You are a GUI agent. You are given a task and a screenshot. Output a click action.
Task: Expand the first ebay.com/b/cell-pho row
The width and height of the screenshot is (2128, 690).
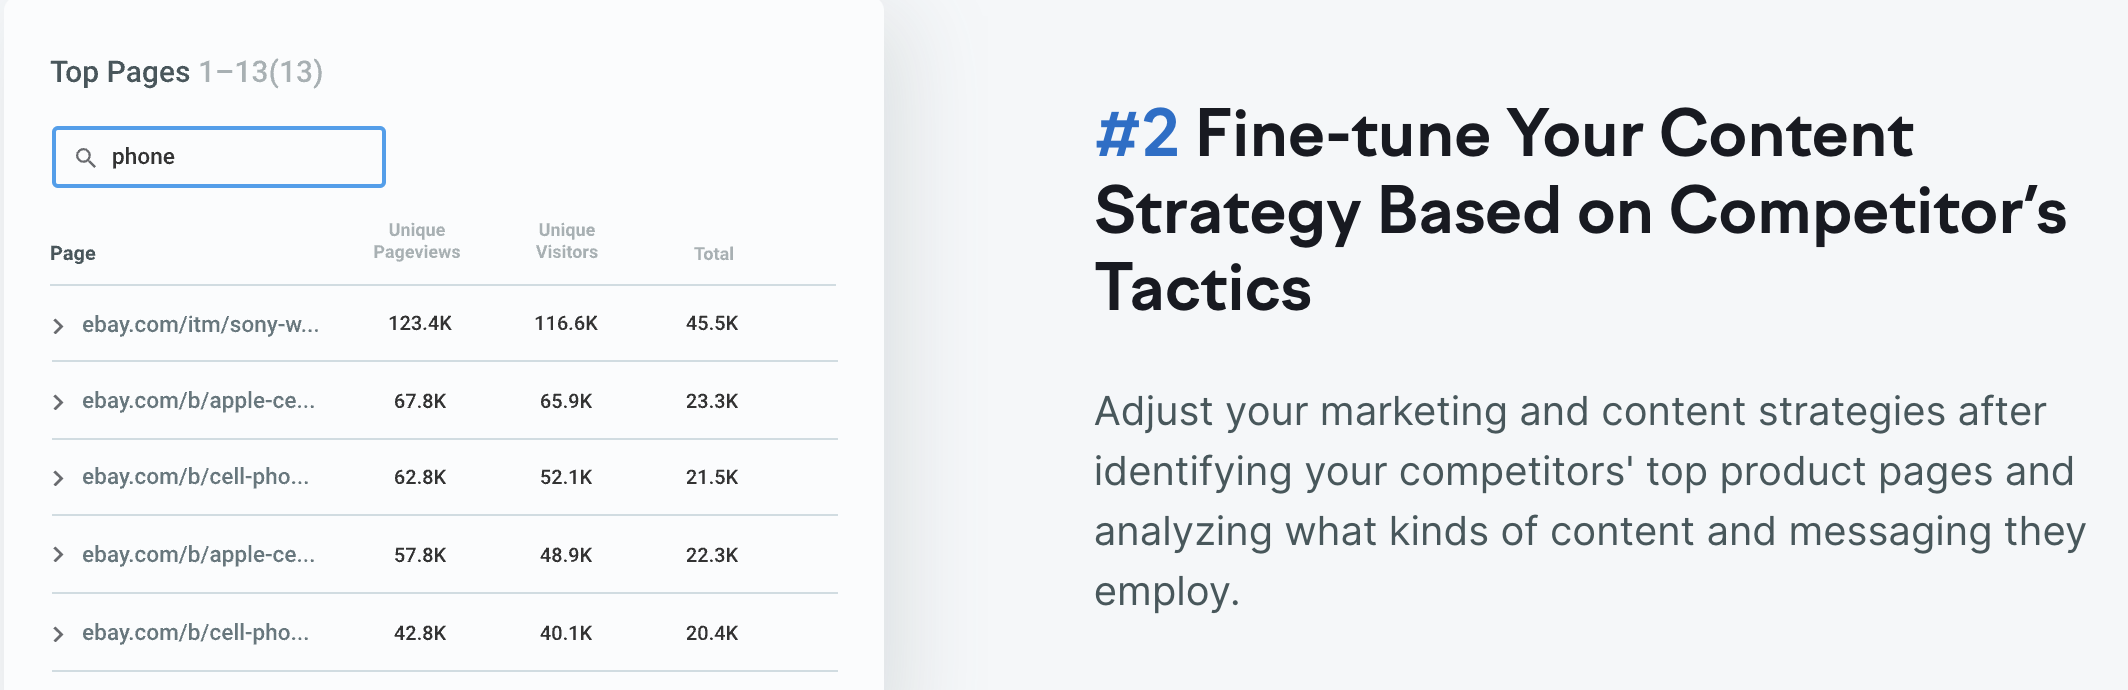(x=60, y=478)
